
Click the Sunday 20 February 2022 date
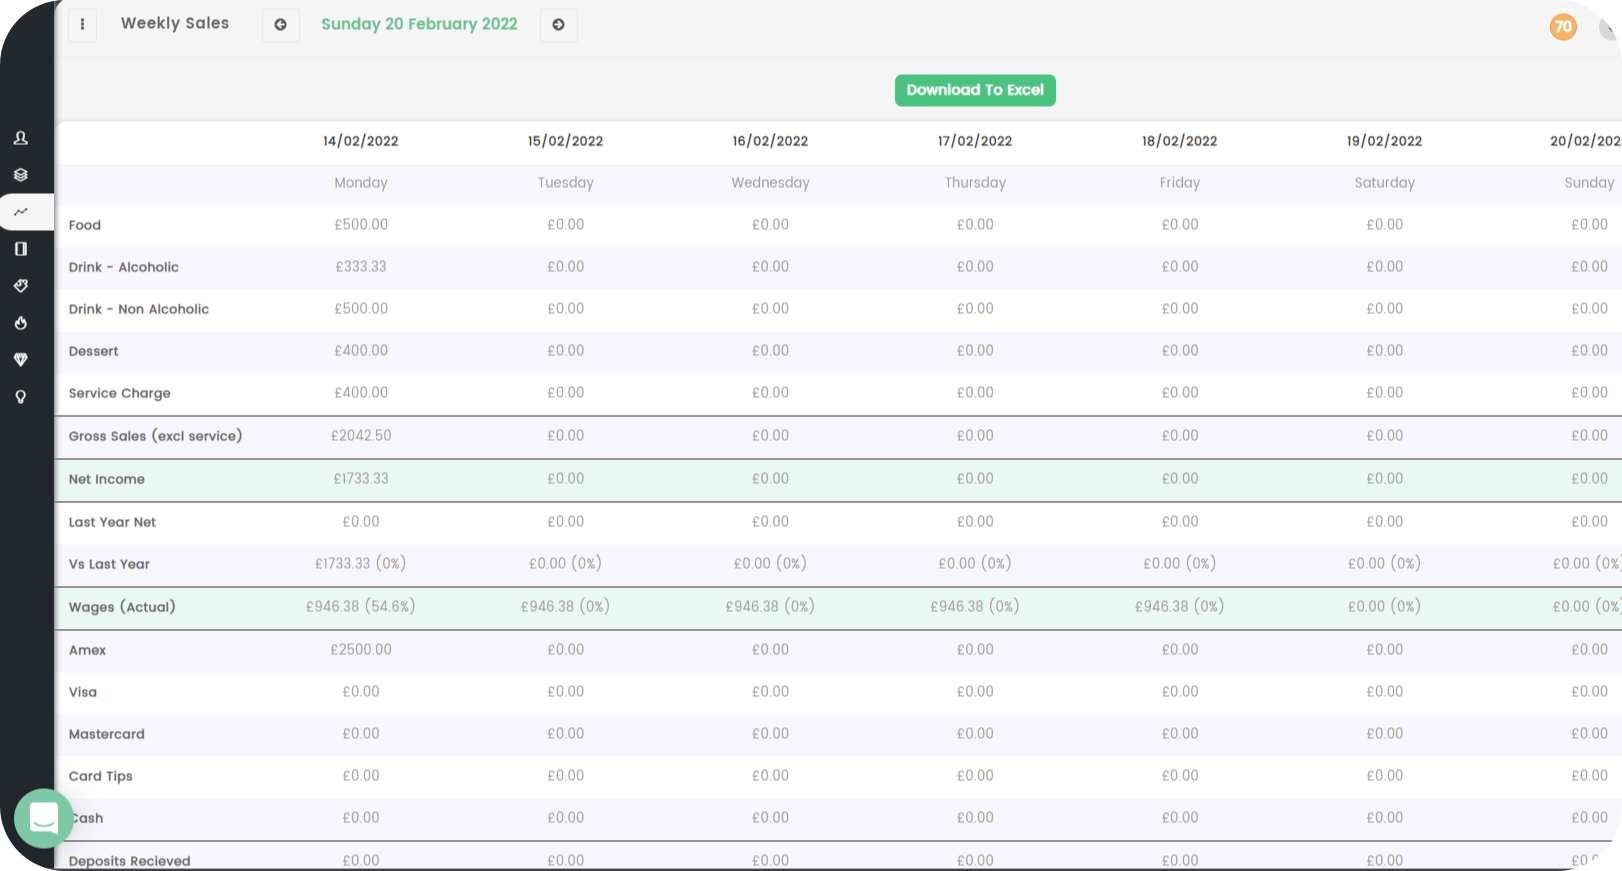(419, 24)
